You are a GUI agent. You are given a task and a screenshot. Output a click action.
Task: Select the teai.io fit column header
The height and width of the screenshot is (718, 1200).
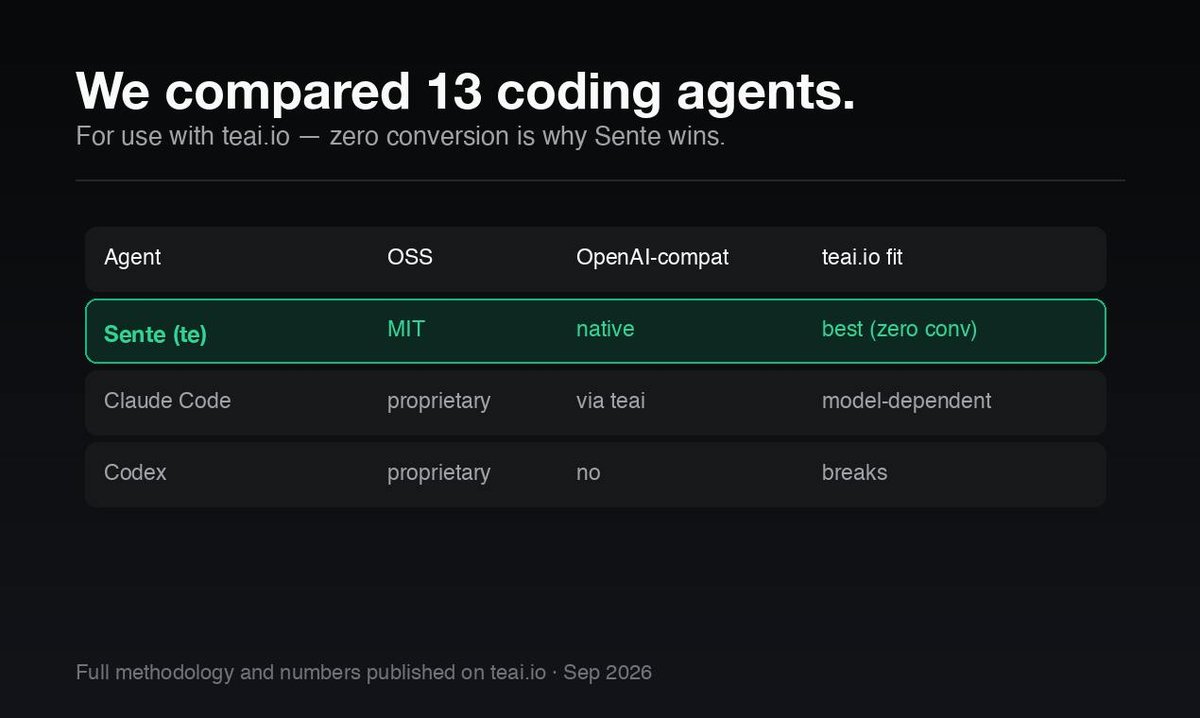point(862,257)
